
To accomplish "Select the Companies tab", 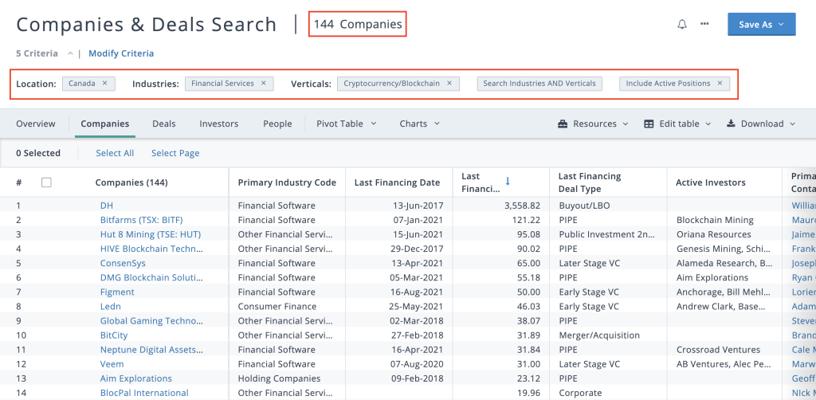I will pyautogui.click(x=105, y=124).
